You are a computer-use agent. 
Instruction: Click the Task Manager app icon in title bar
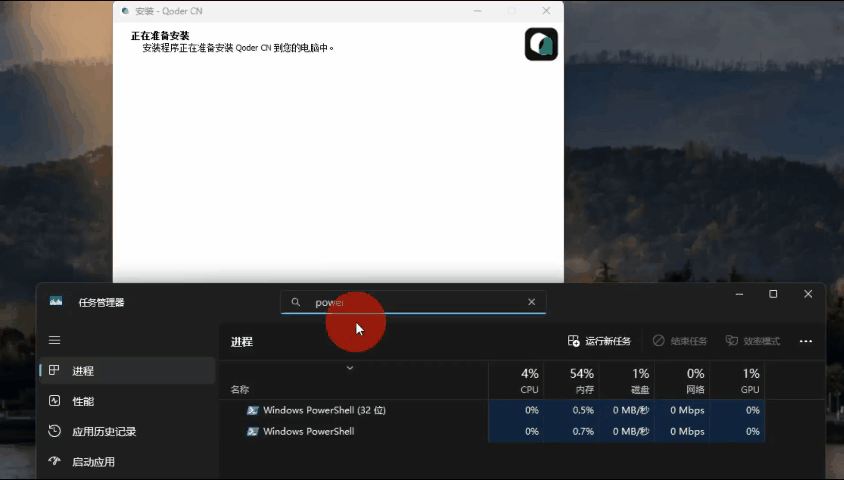tap(56, 301)
